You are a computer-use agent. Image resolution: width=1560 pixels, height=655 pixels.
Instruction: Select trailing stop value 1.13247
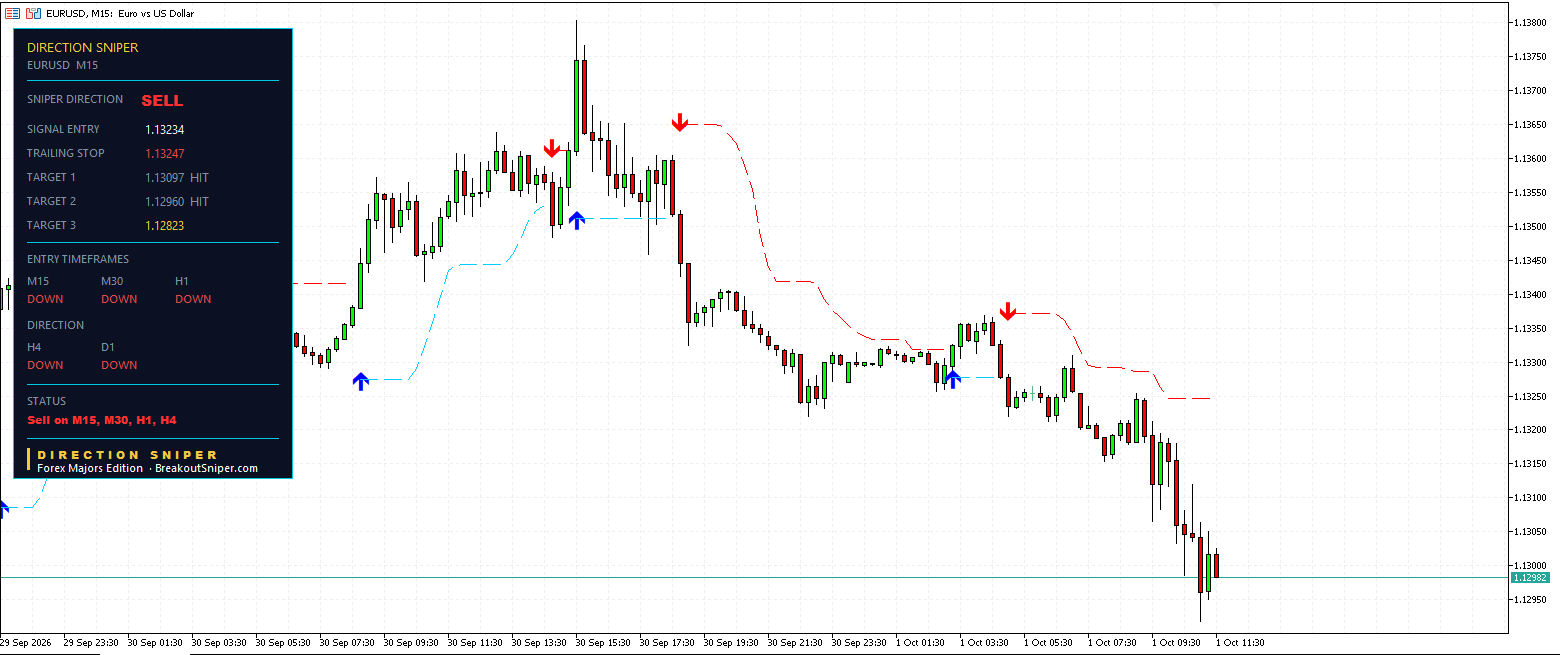point(165,153)
